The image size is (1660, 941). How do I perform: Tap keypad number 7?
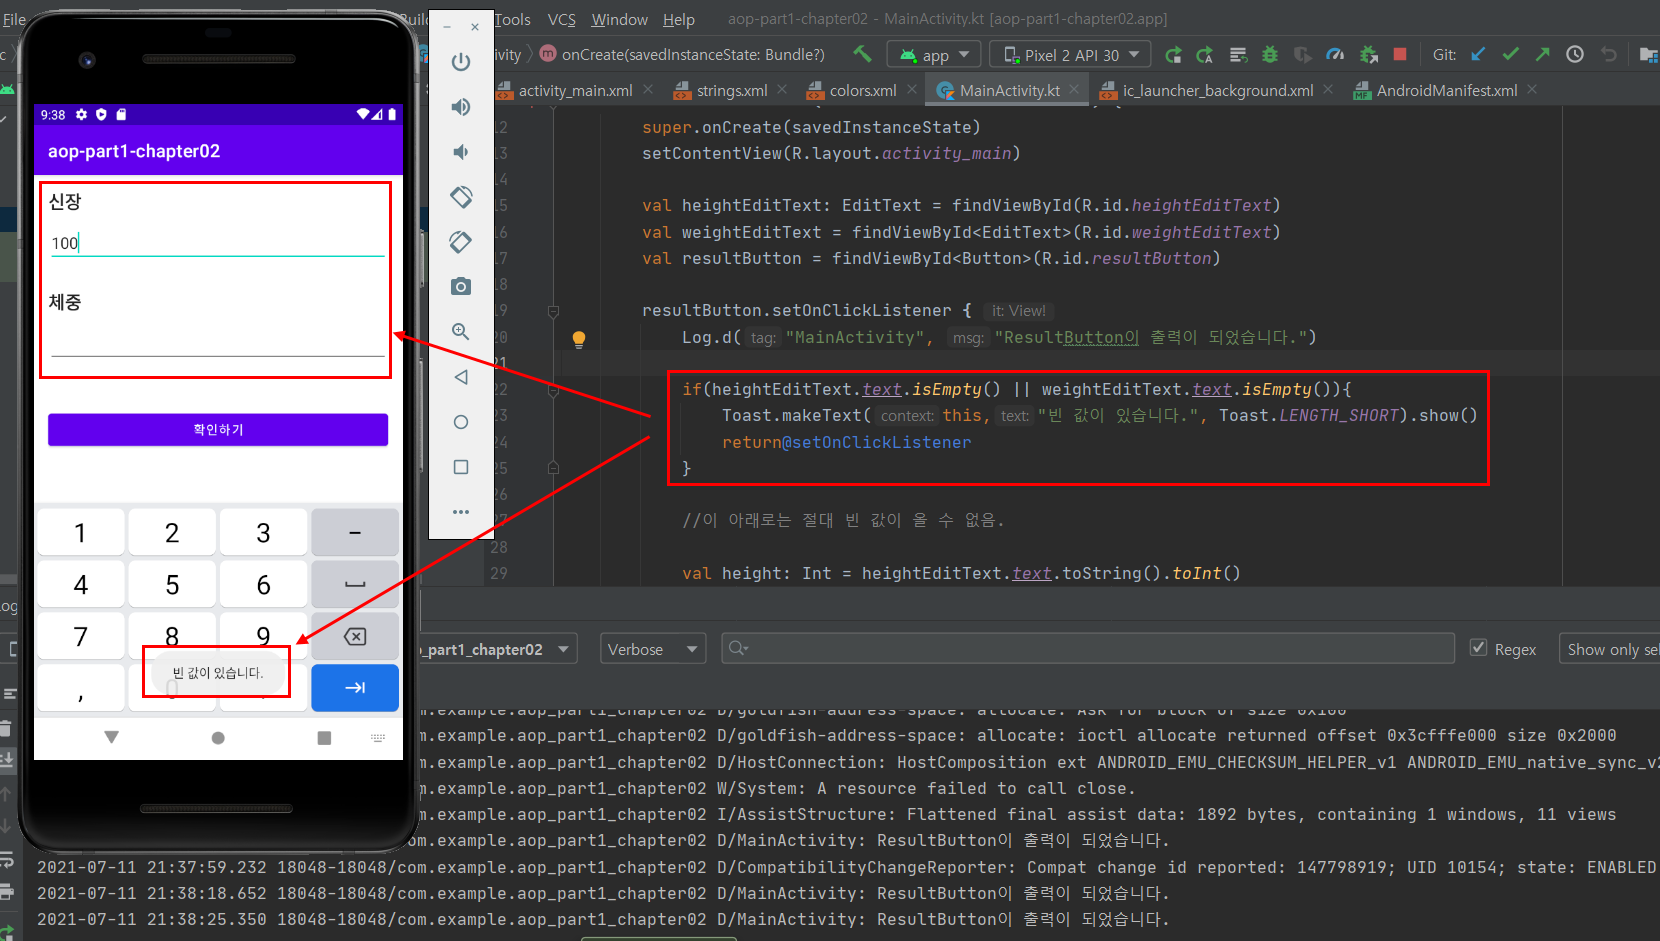click(81, 637)
